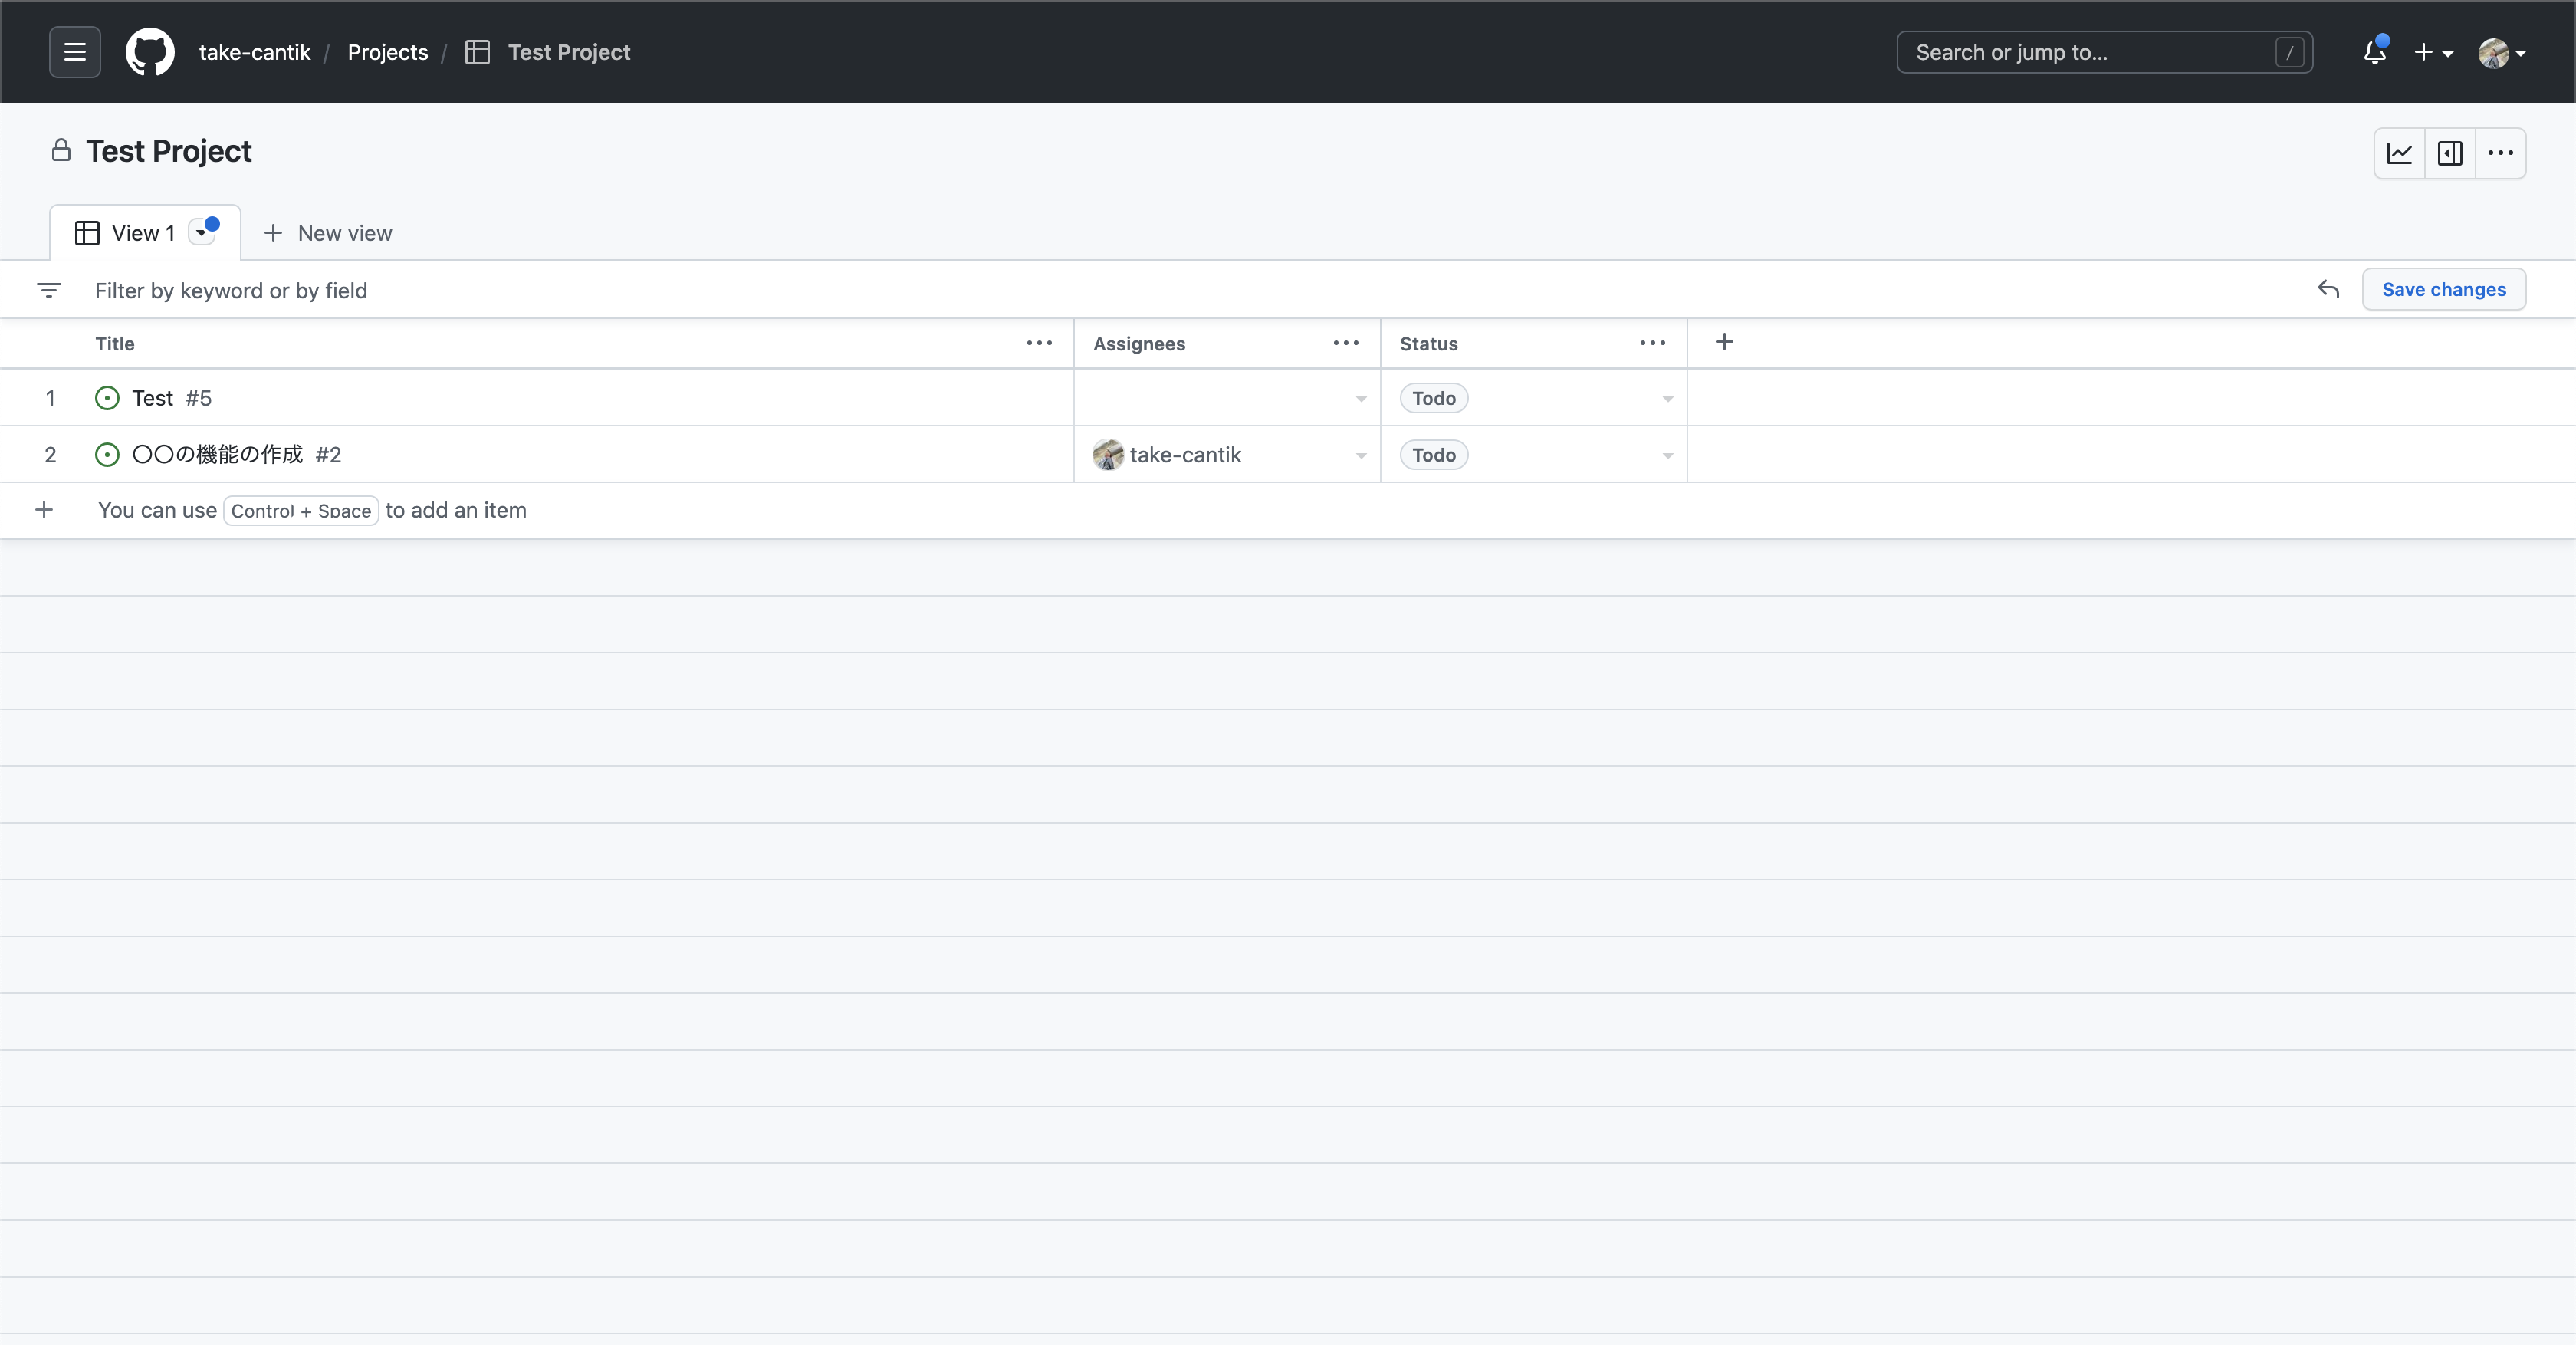Click the GitHub logo icon

coord(150,52)
